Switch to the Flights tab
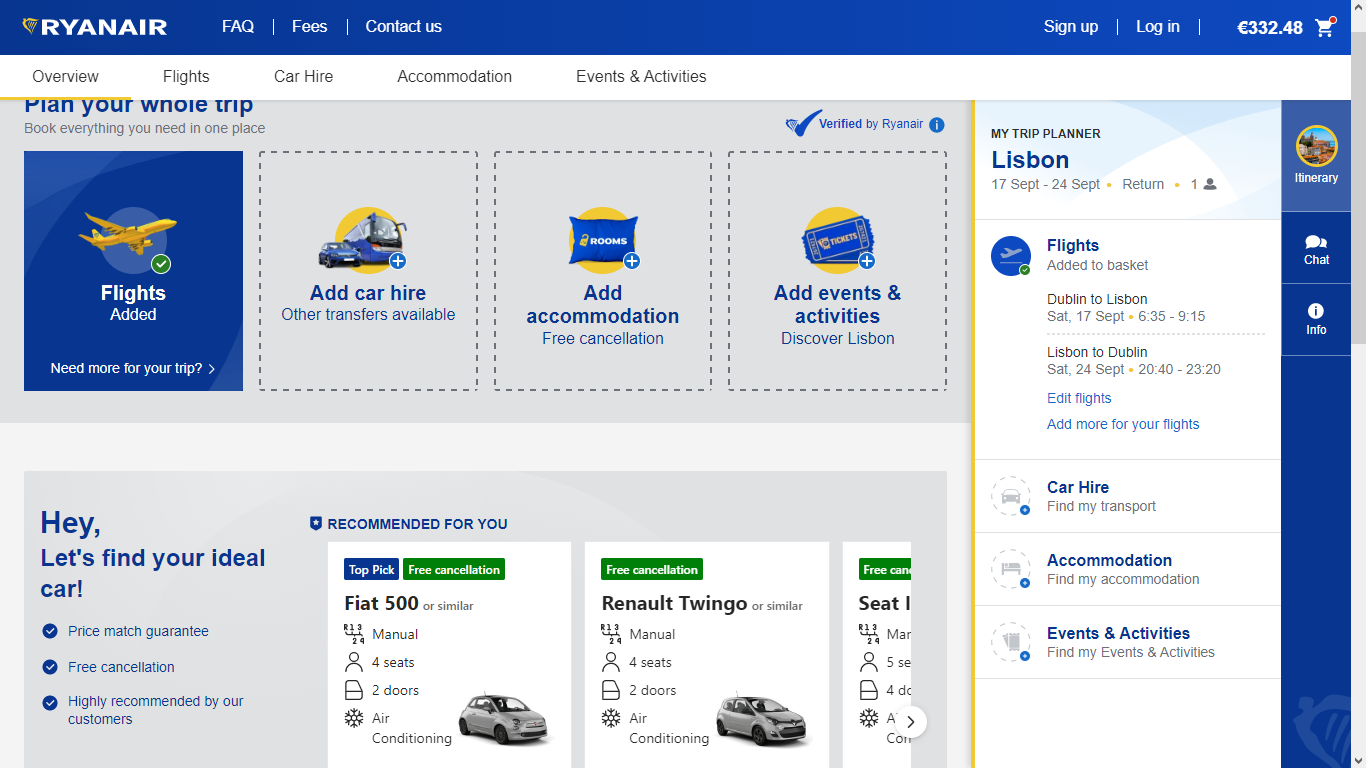 point(186,77)
